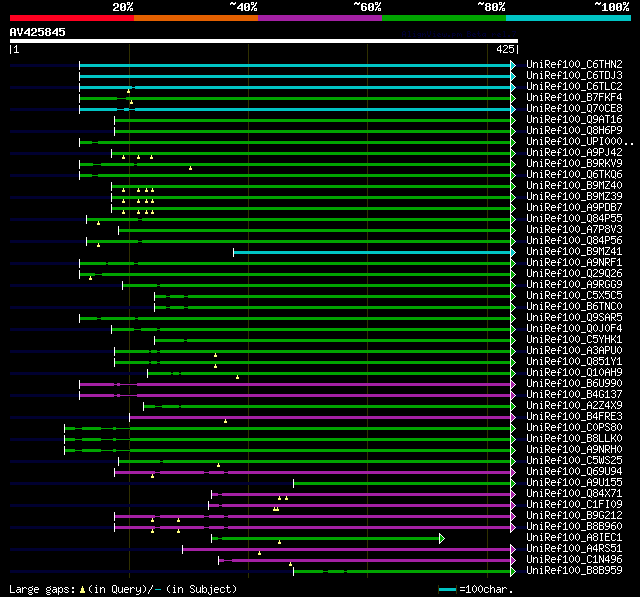Screen dimensions: 640x597
Task: Click the AV425845 query name
Action: click(38, 32)
